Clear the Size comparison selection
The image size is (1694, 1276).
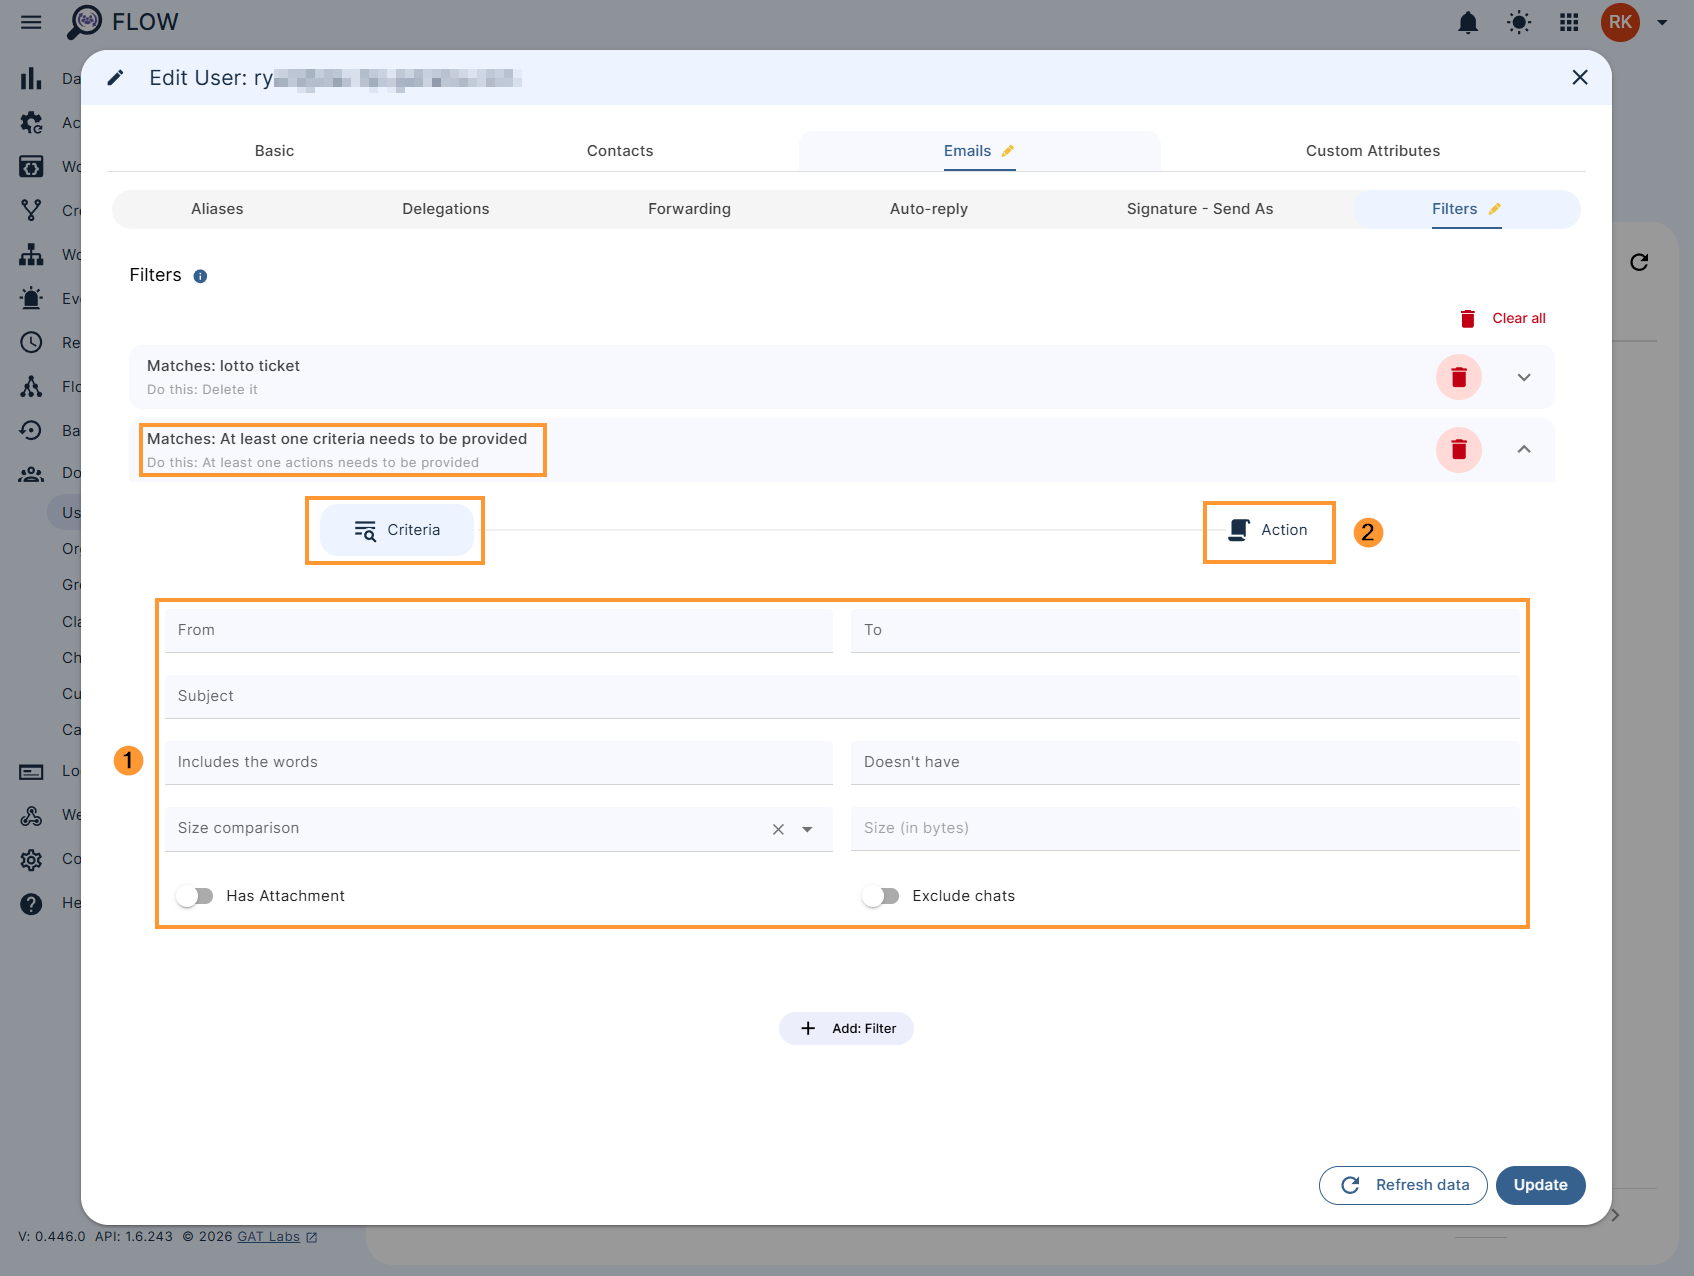click(x=778, y=829)
